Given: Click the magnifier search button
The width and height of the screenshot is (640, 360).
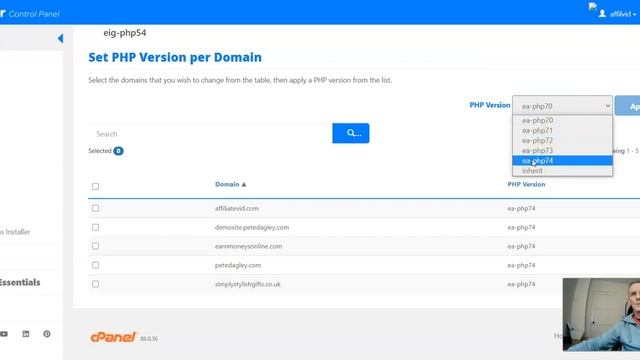Looking at the screenshot, I should 351,133.
